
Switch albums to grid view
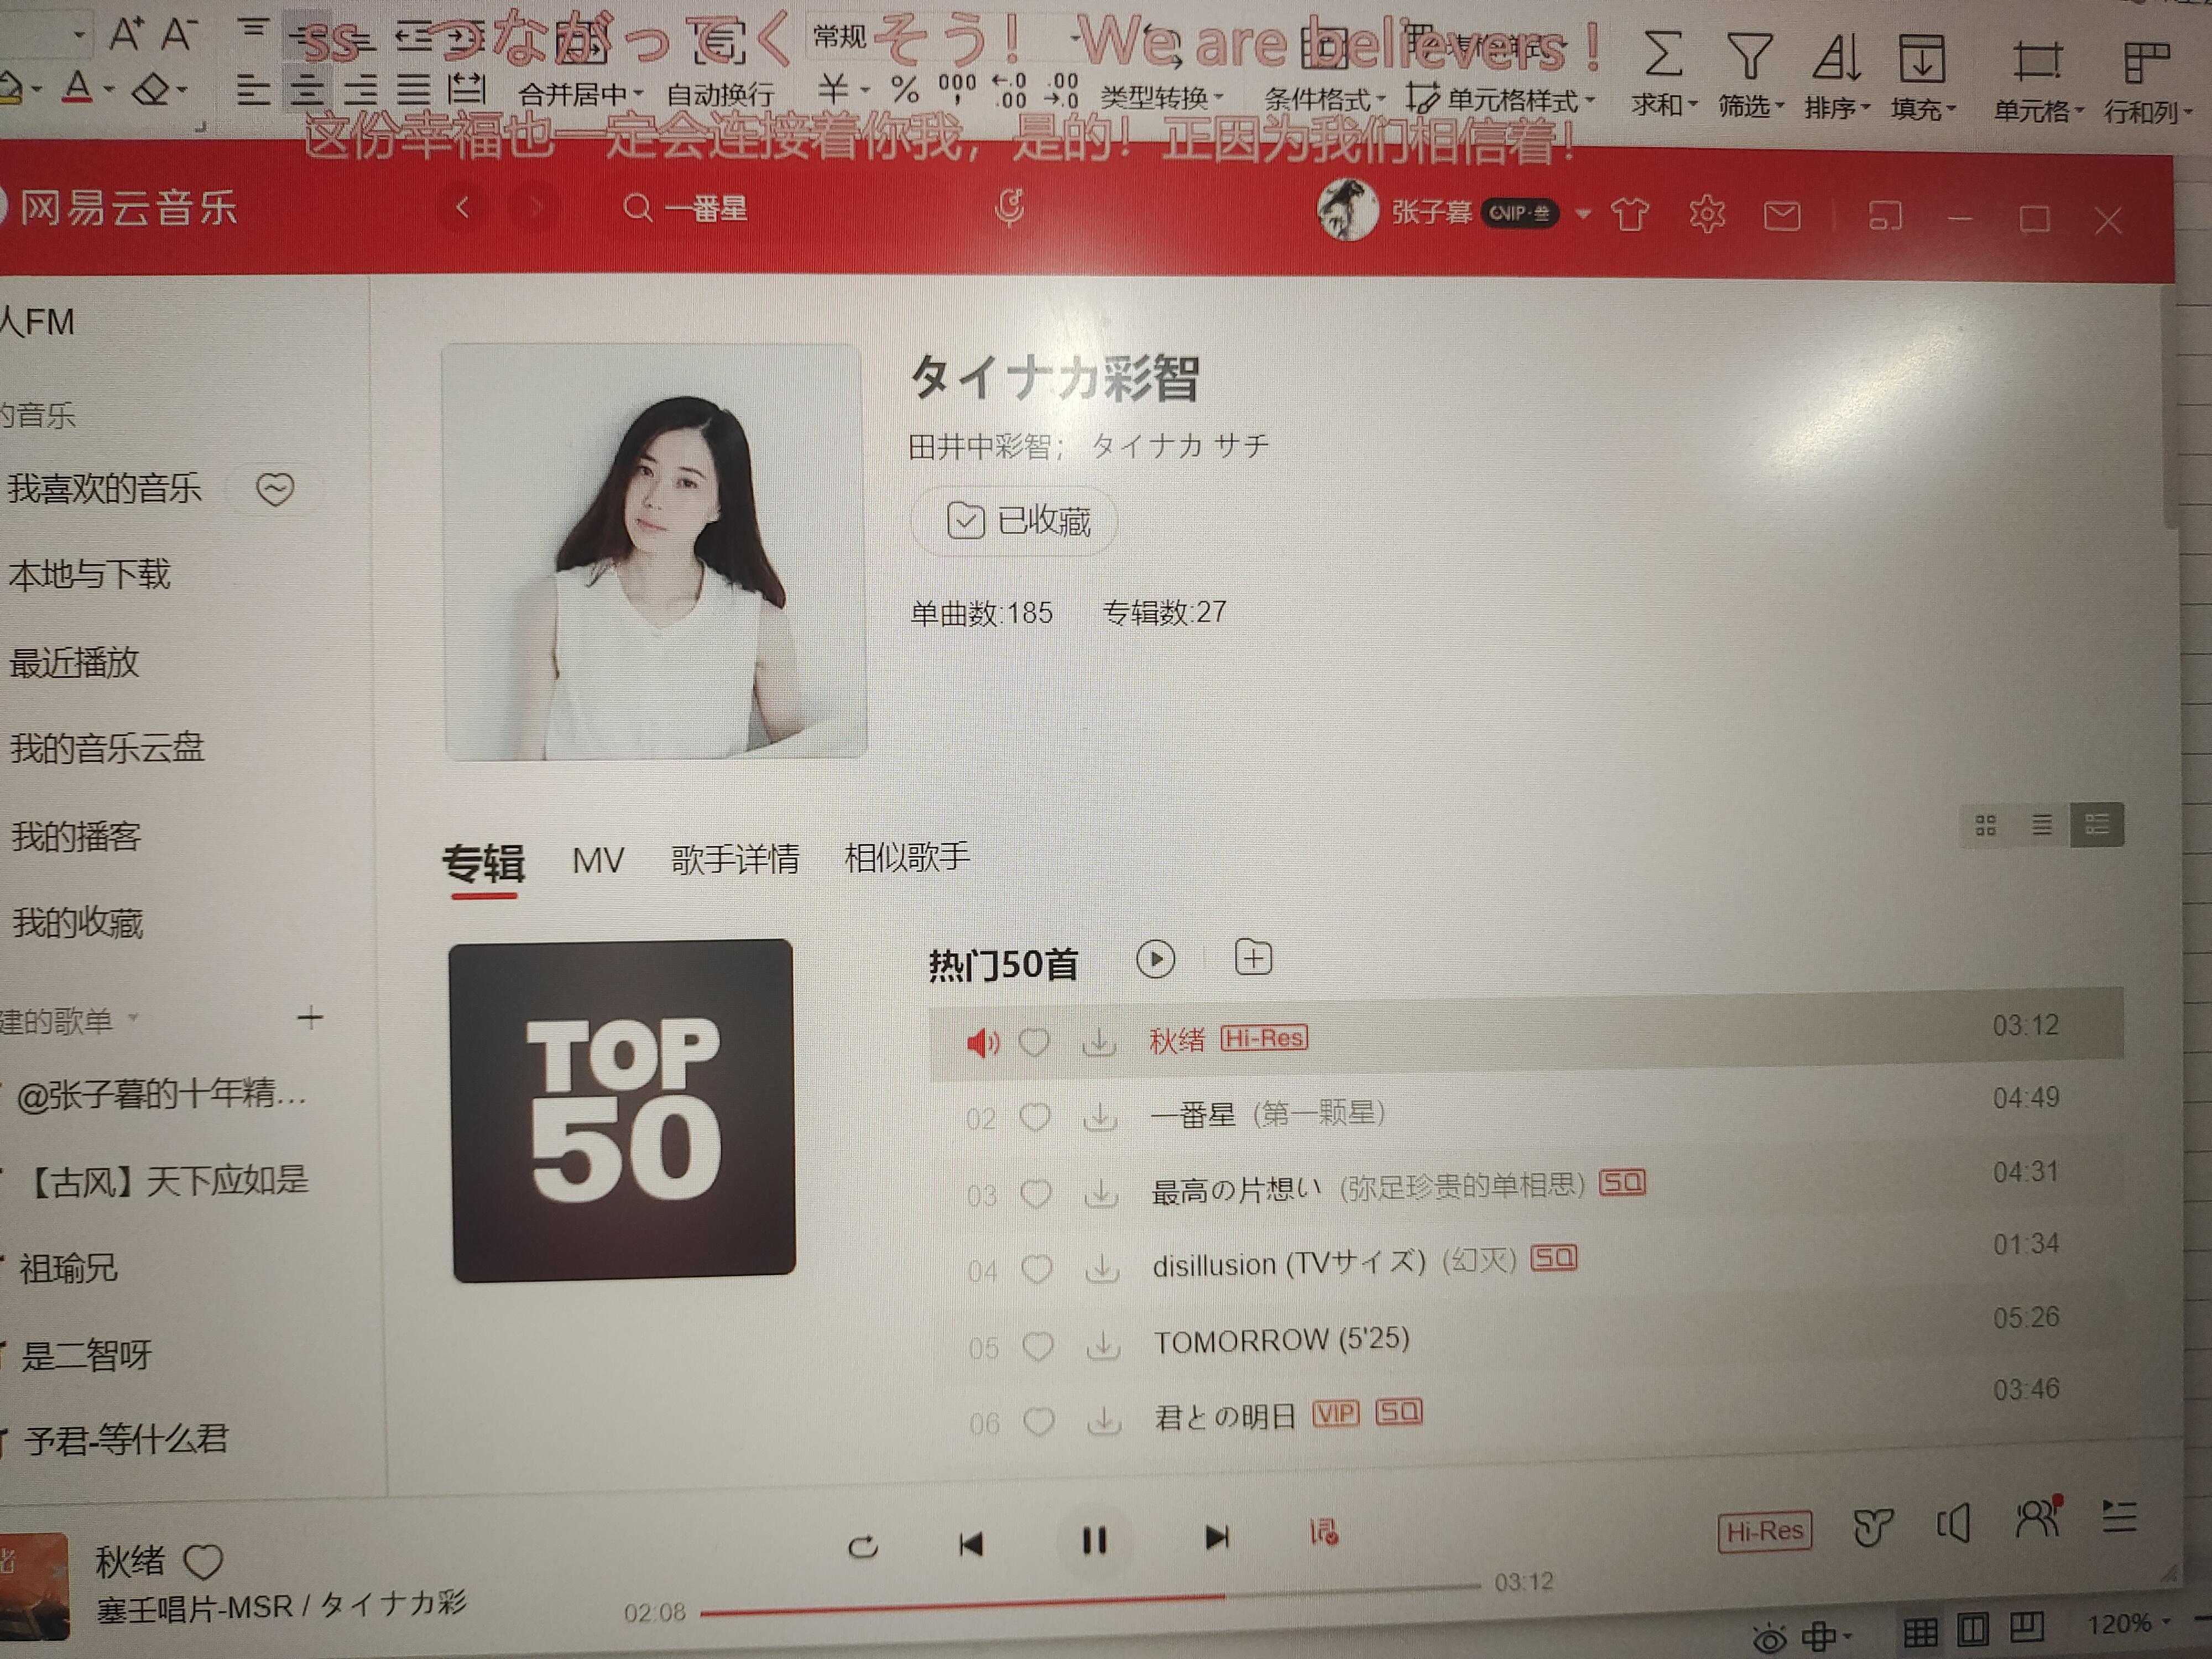[x=1986, y=825]
